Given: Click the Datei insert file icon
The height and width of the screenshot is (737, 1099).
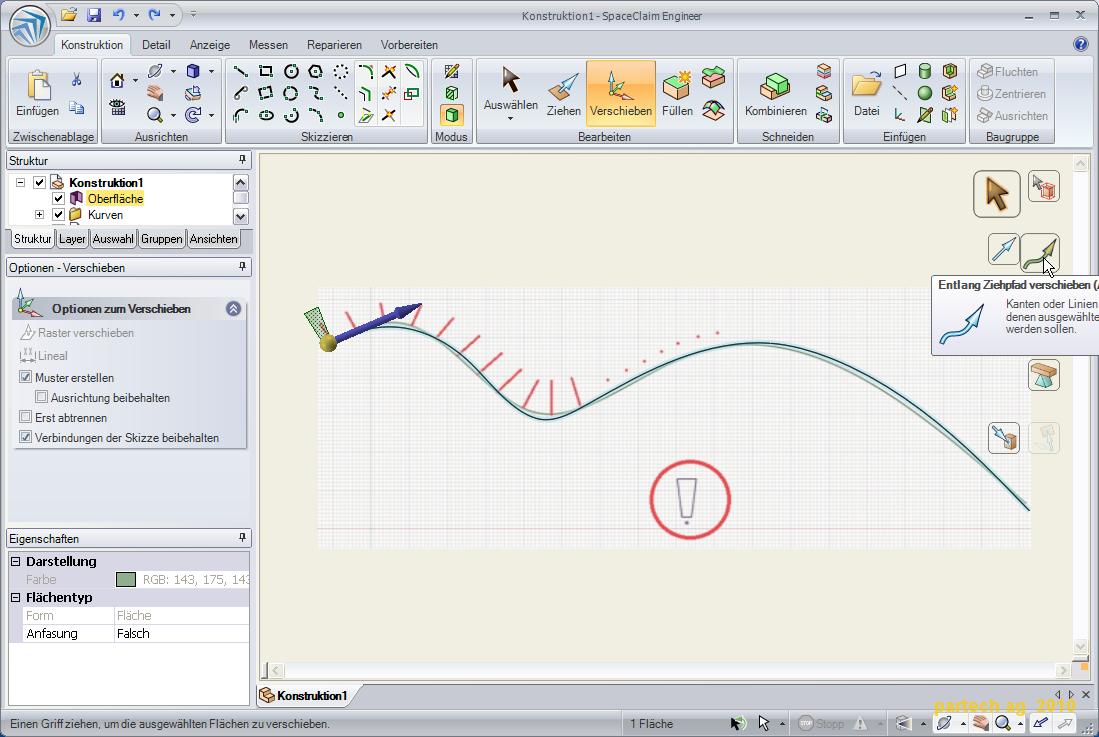Looking at the screenshot, I should tap(866, 94).
